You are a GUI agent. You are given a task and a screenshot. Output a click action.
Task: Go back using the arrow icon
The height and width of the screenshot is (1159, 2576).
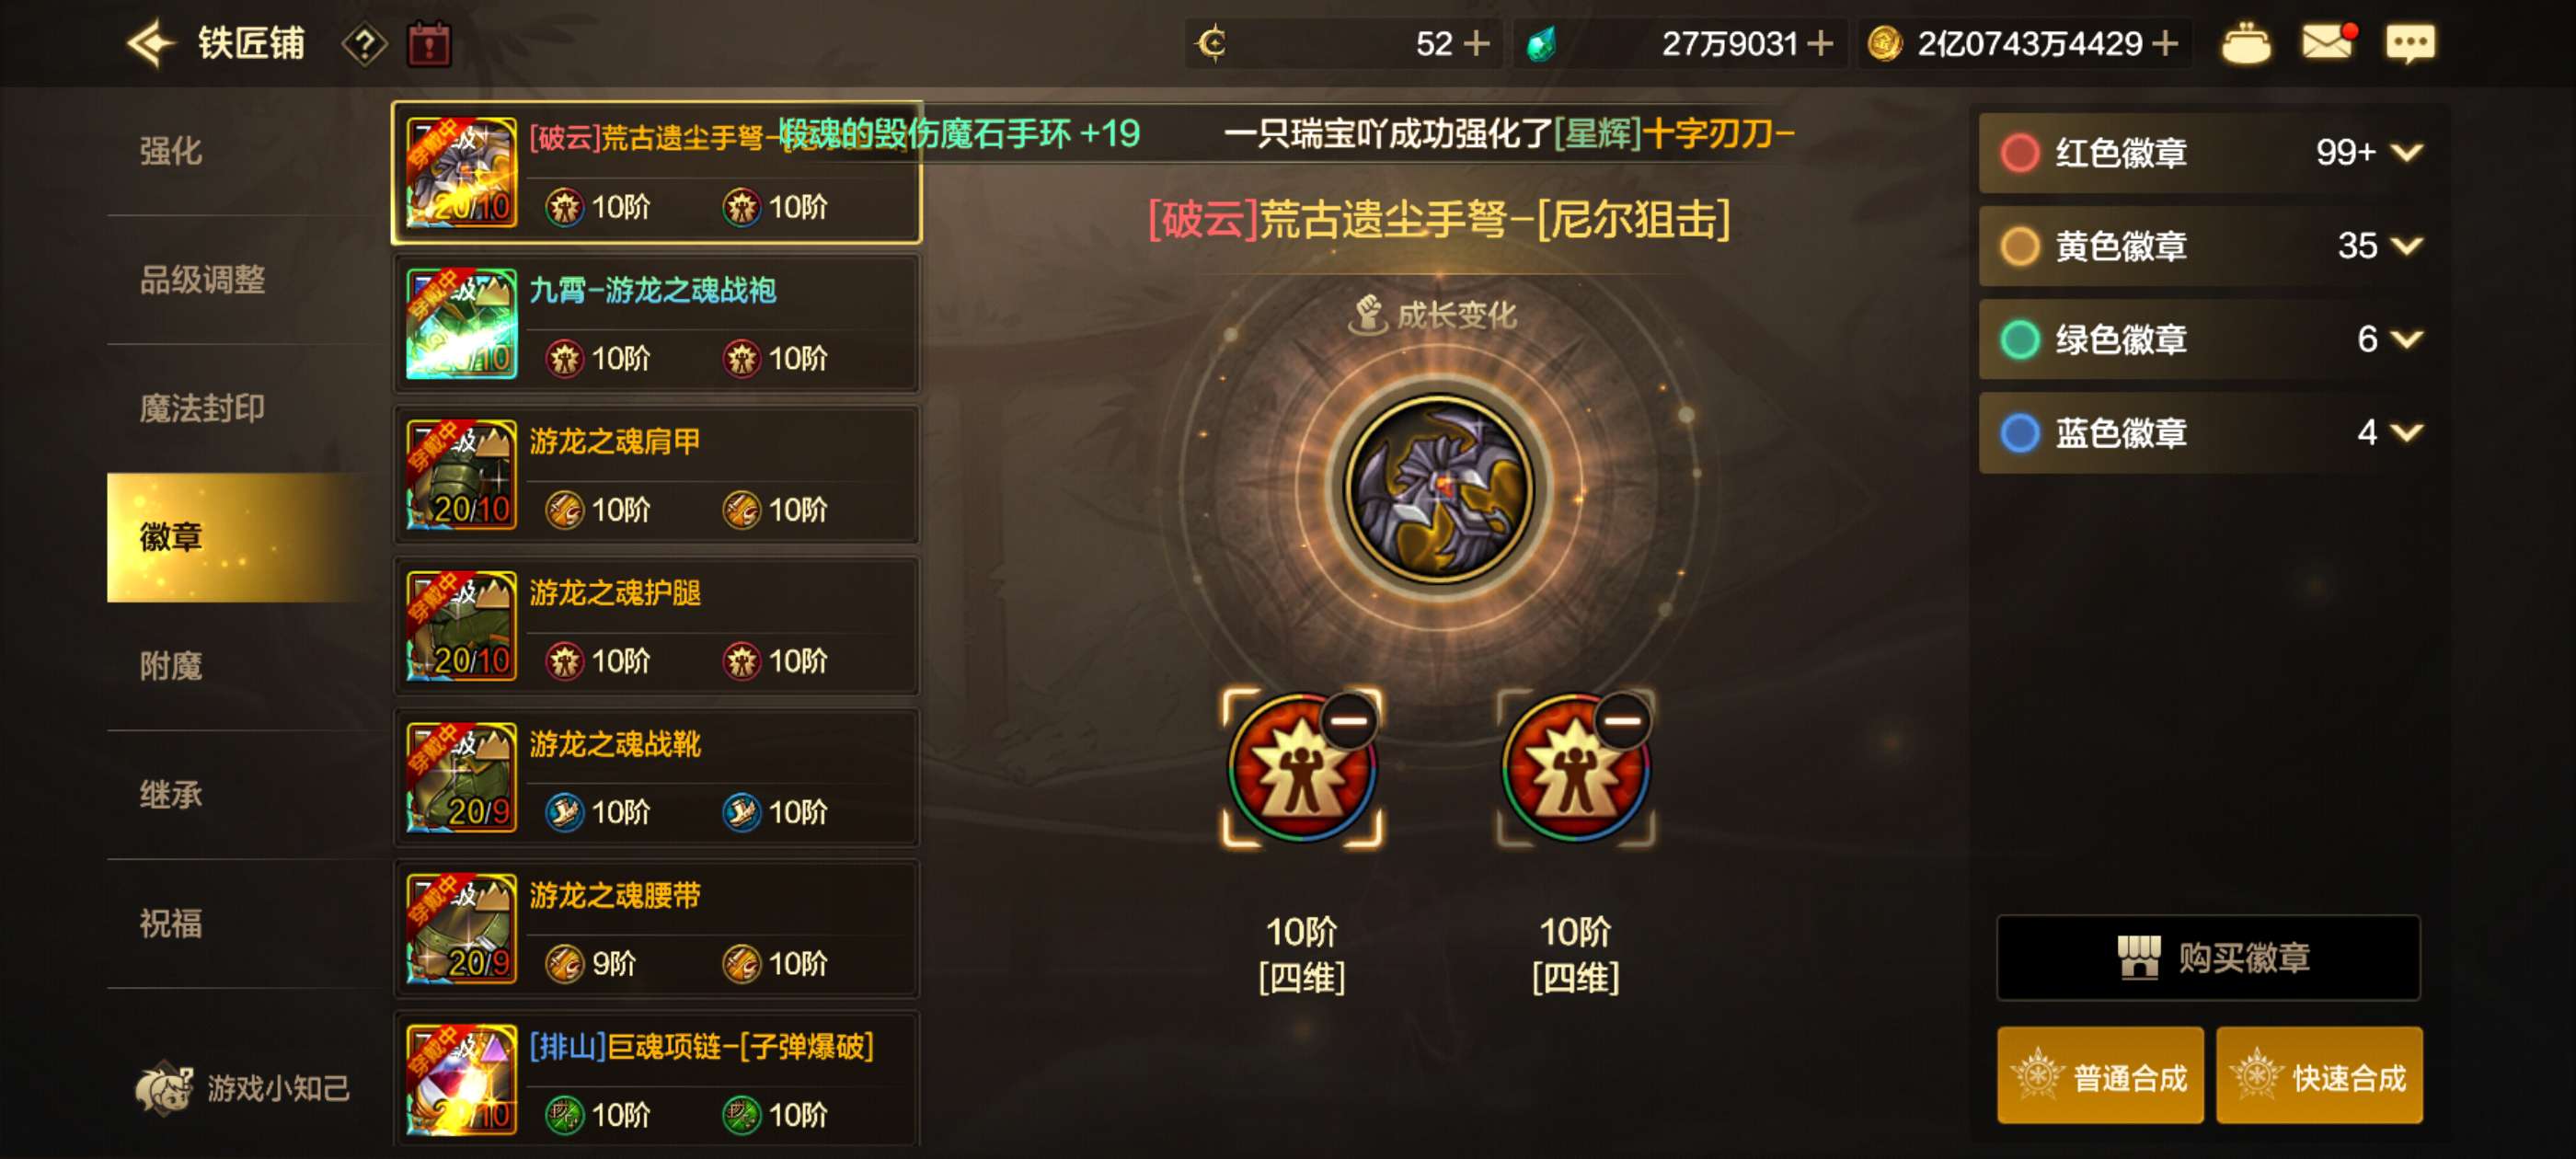point(151,43)
